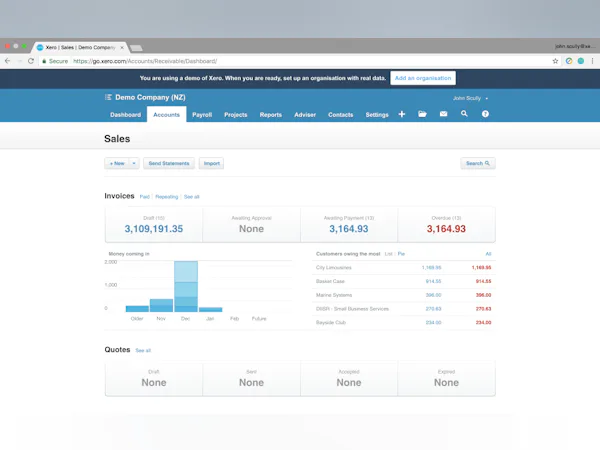Screen dimensions: 600x450
Task: Open a new browser tab
Action: [x=136, y=48]
